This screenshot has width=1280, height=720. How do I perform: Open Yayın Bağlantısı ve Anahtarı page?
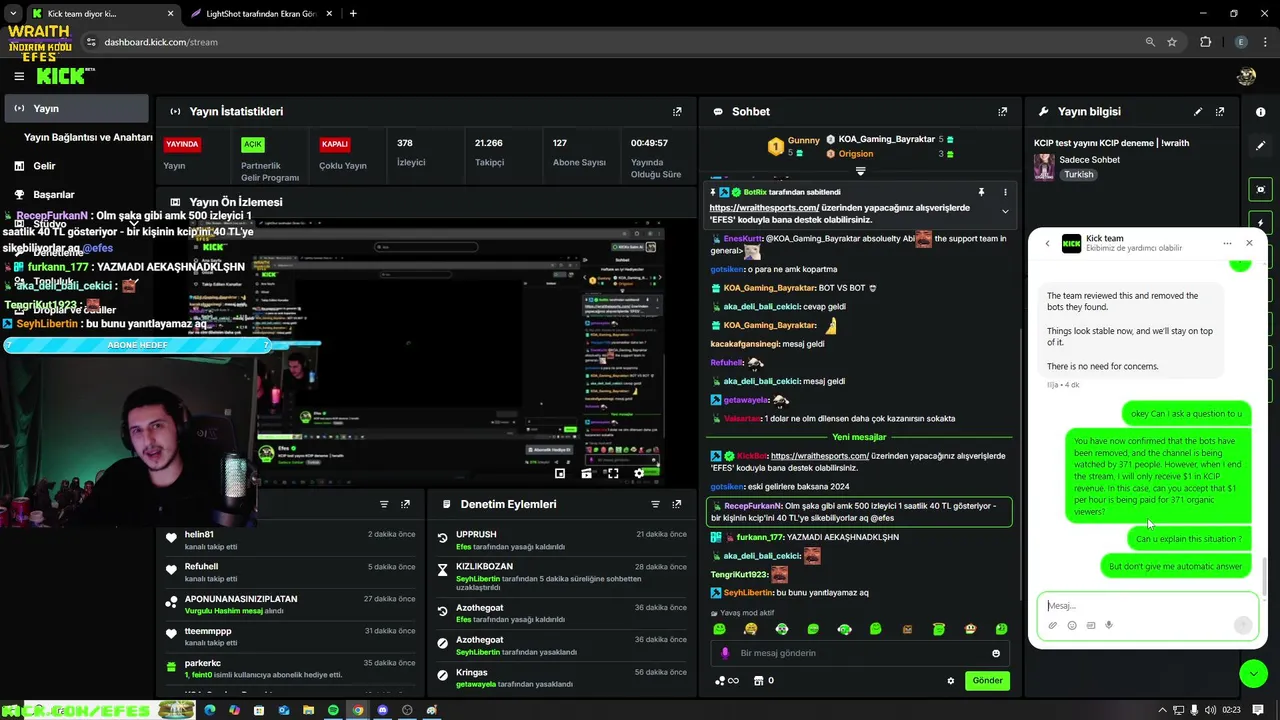pos(88,137)
